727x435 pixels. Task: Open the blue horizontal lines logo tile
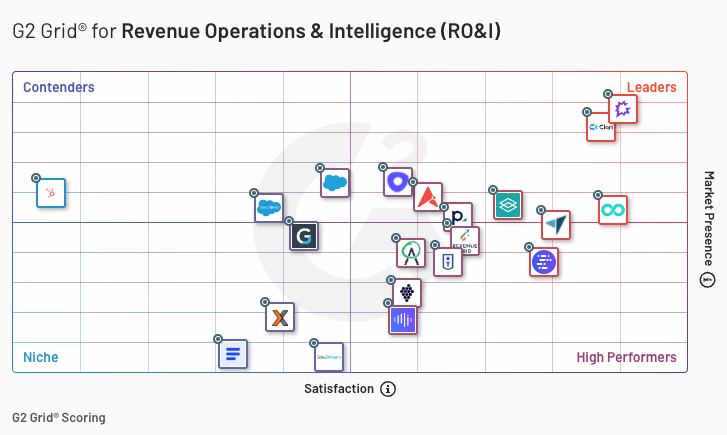coord(233,354)
